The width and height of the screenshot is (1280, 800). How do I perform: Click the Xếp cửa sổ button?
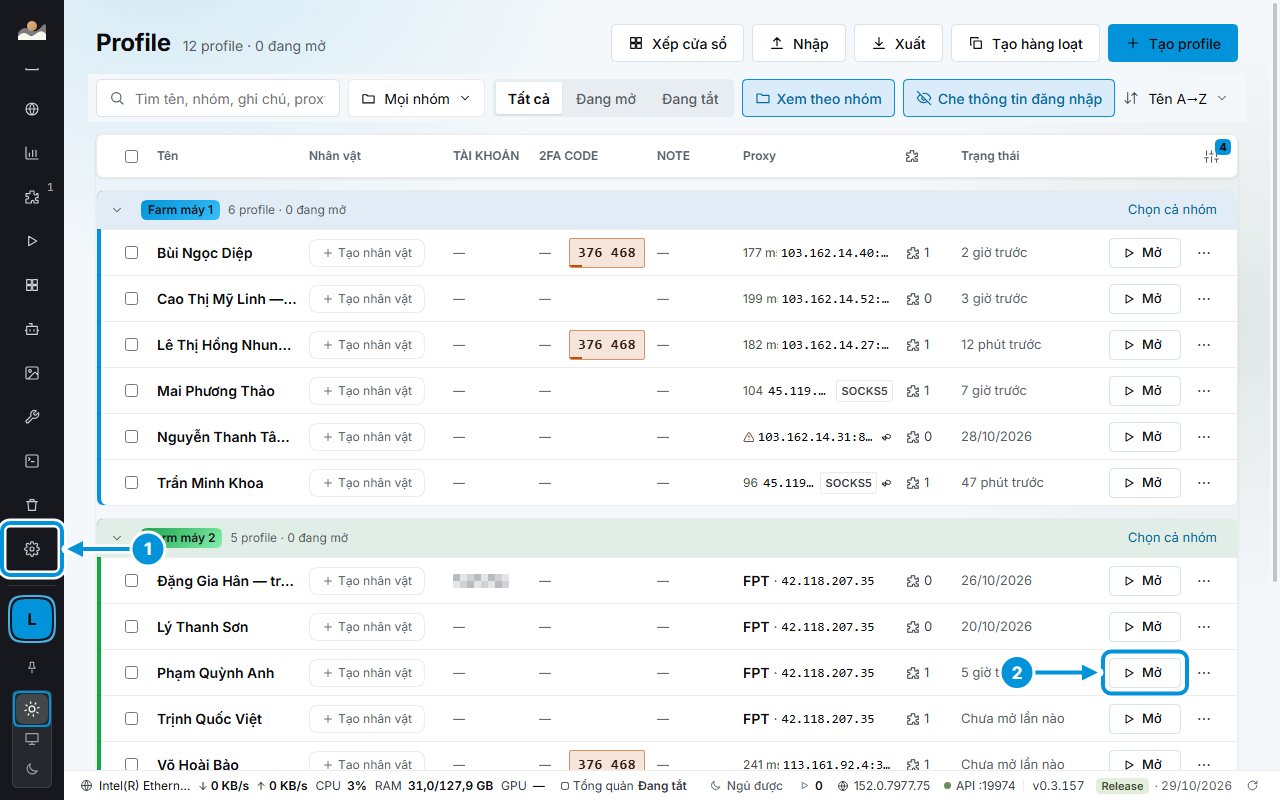678,44
